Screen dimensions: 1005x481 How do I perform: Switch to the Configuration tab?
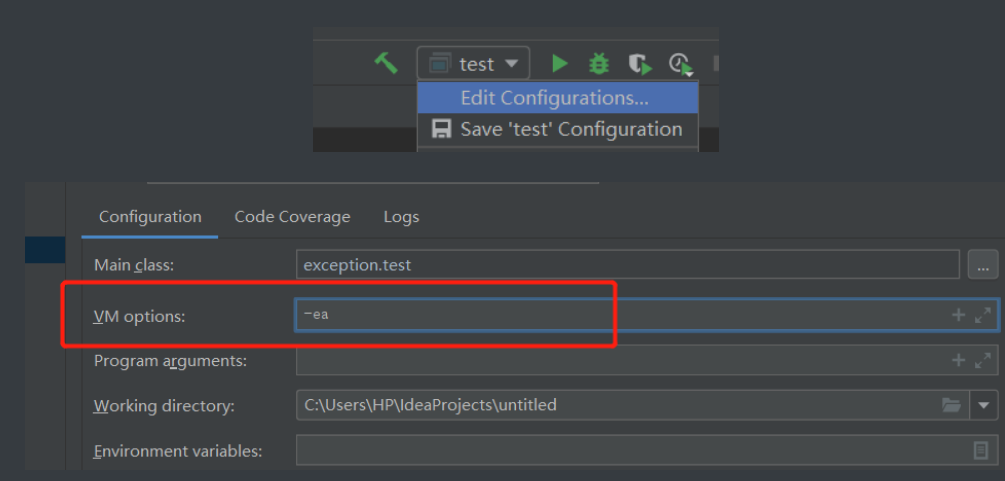point(150,217)
